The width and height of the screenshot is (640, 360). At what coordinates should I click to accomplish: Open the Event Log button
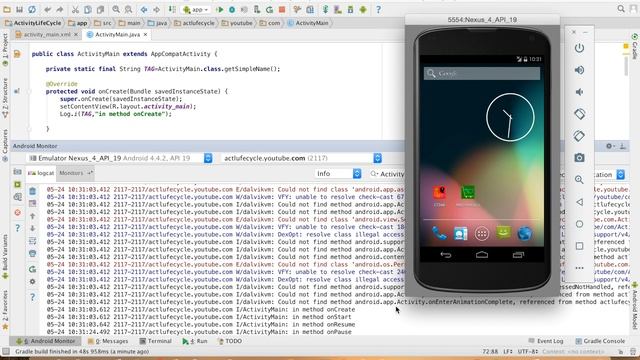tap(546, 341)
